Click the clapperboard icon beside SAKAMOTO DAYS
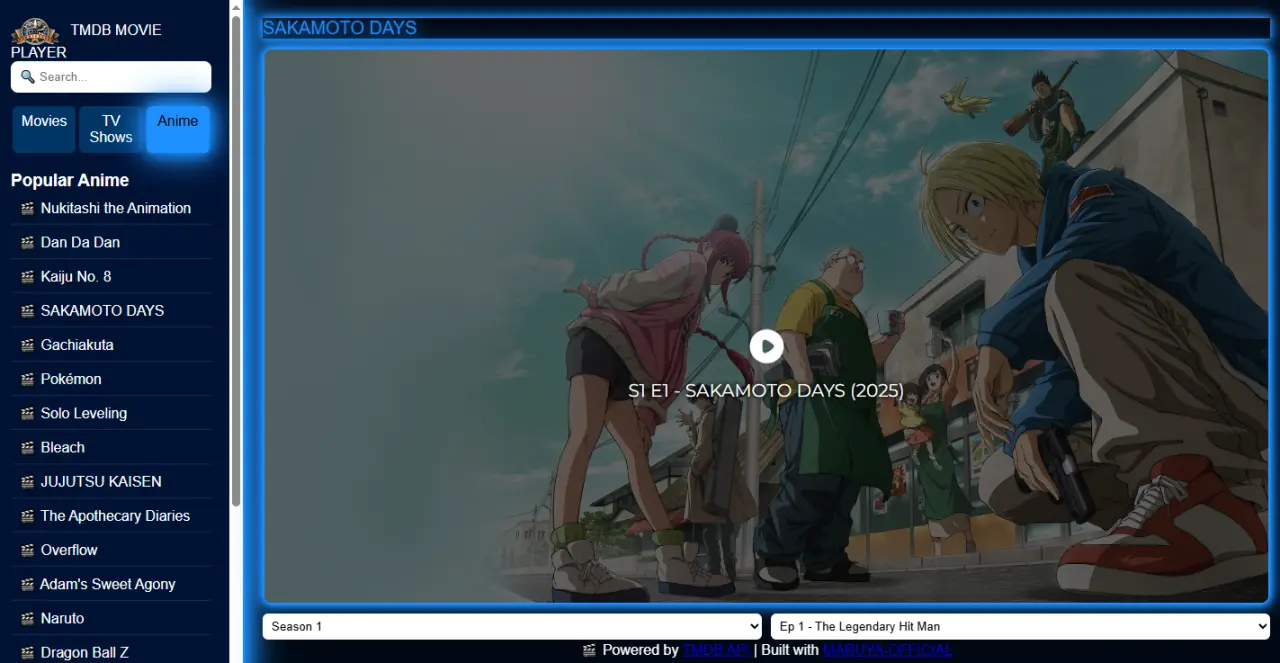The image size is (1280, 663). point(28,311)
